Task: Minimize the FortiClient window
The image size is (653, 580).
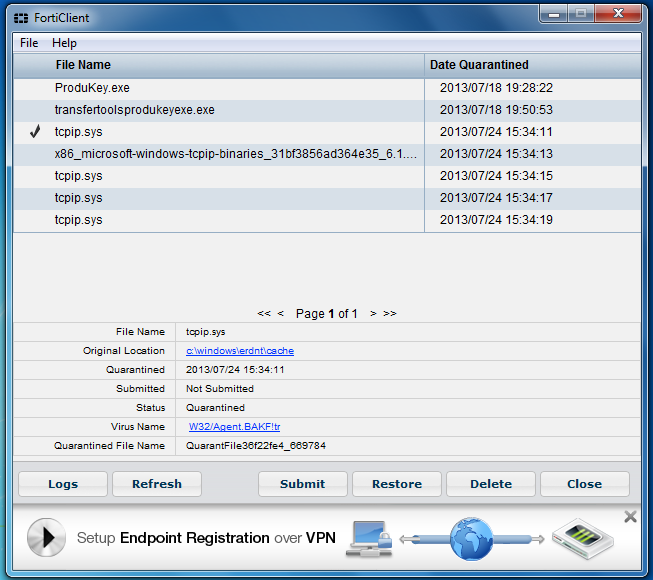Action: click(x=554, y=14)
